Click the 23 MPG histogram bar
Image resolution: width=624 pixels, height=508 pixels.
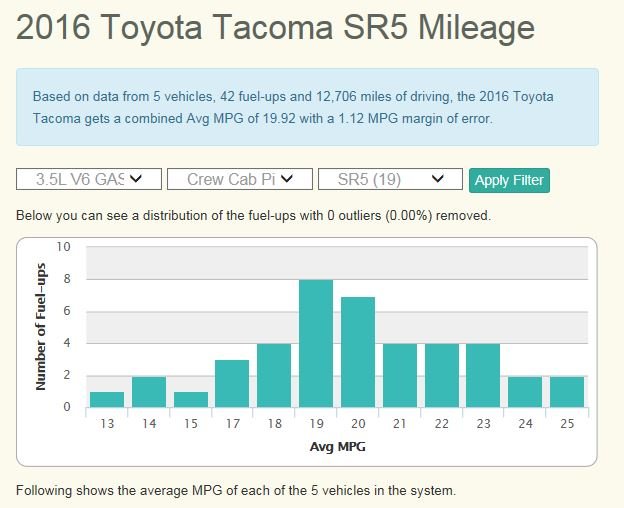coord(483,375)
